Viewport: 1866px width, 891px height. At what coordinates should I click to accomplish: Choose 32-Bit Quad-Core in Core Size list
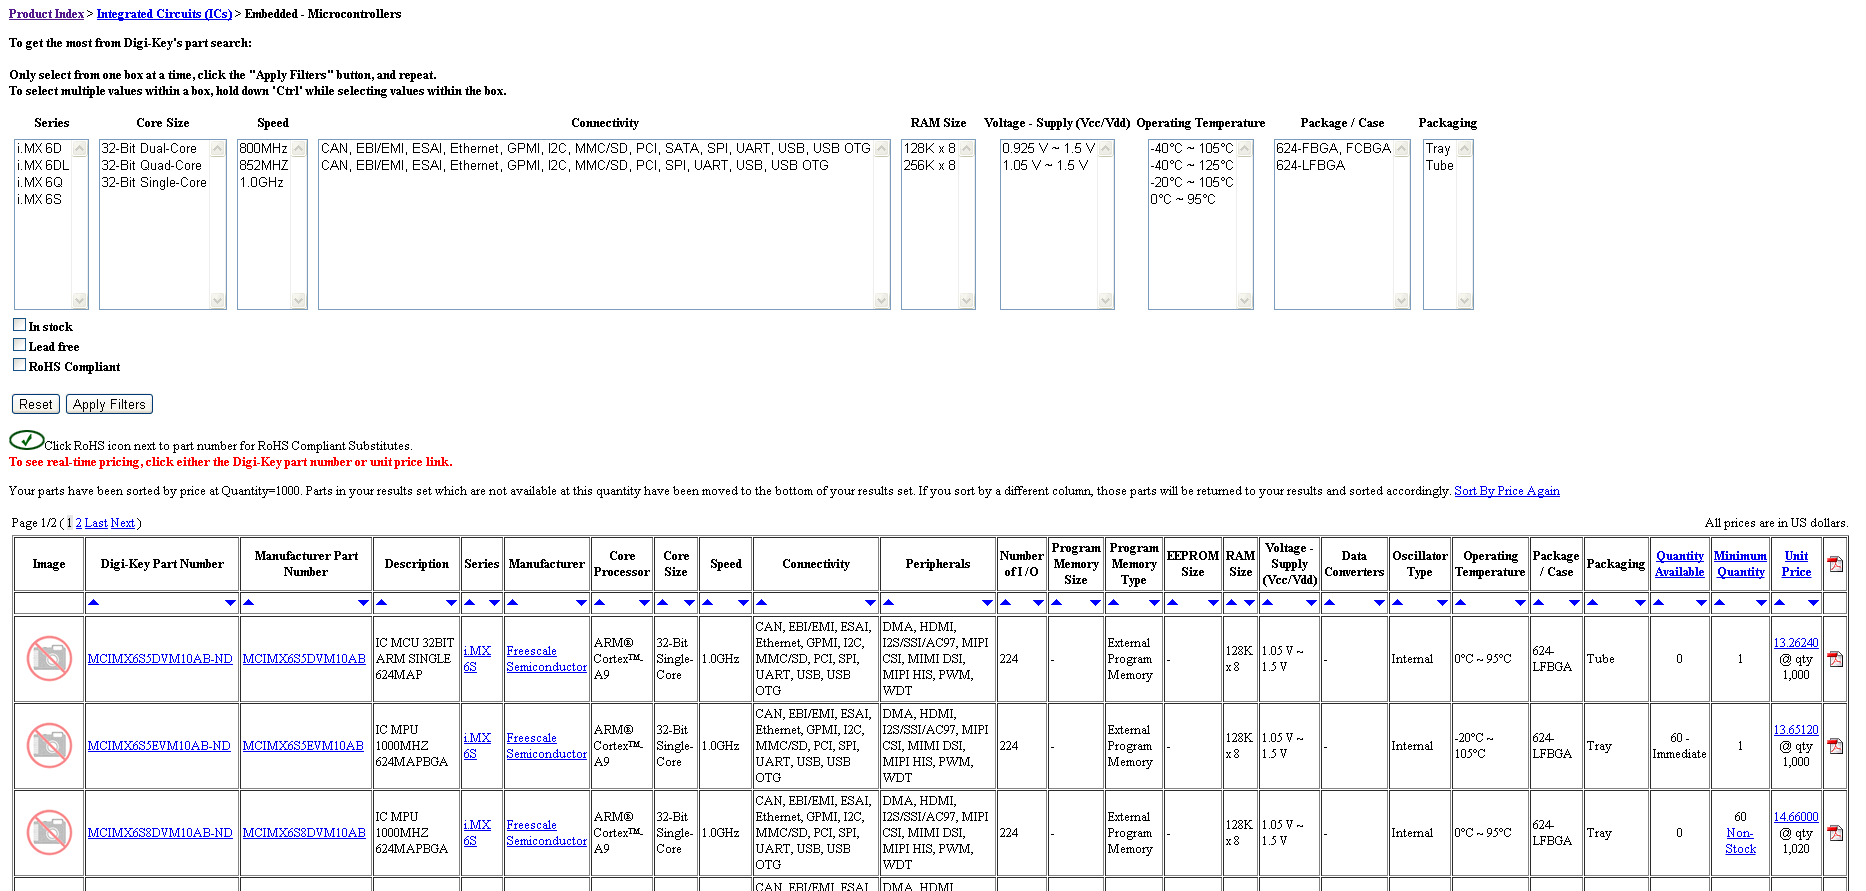tap(151, 166)
